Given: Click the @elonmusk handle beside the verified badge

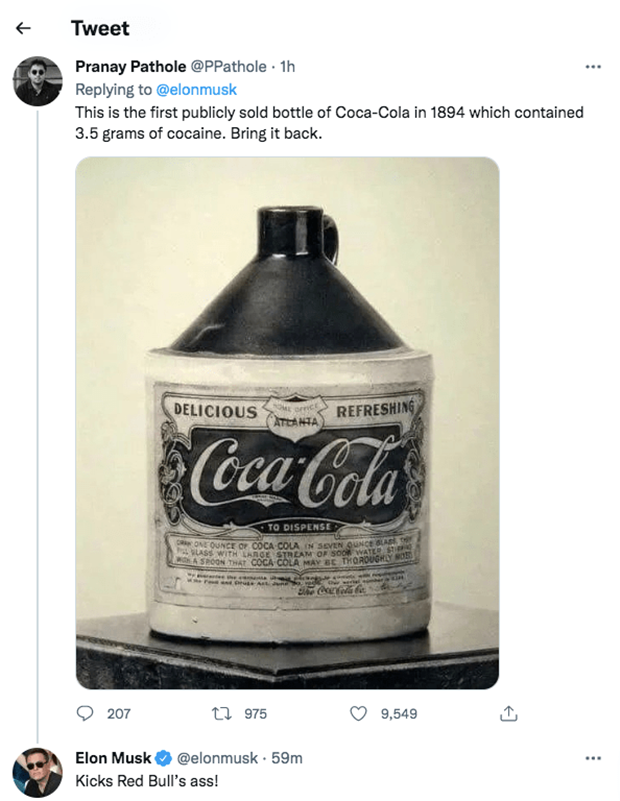Looking at the screenshot, I should [x=217, y=758].
